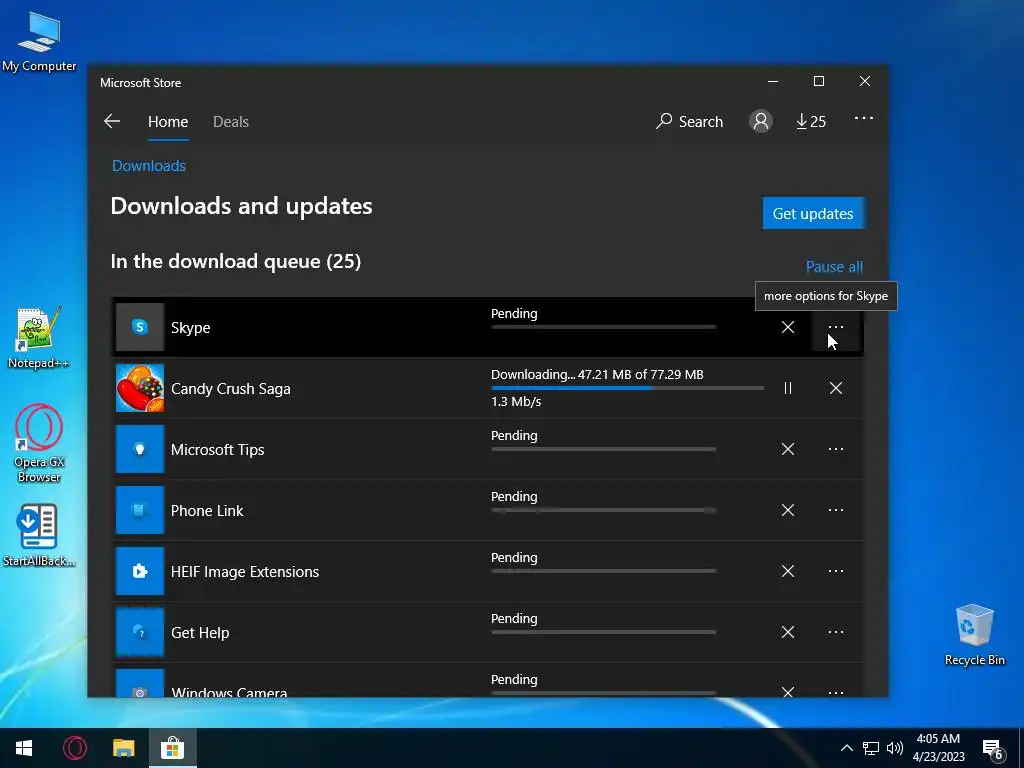This screenshot has height=768, width=1024.
Task: Select Opera GX Browser desktop shortcut
Action: [x=39, y=444]
